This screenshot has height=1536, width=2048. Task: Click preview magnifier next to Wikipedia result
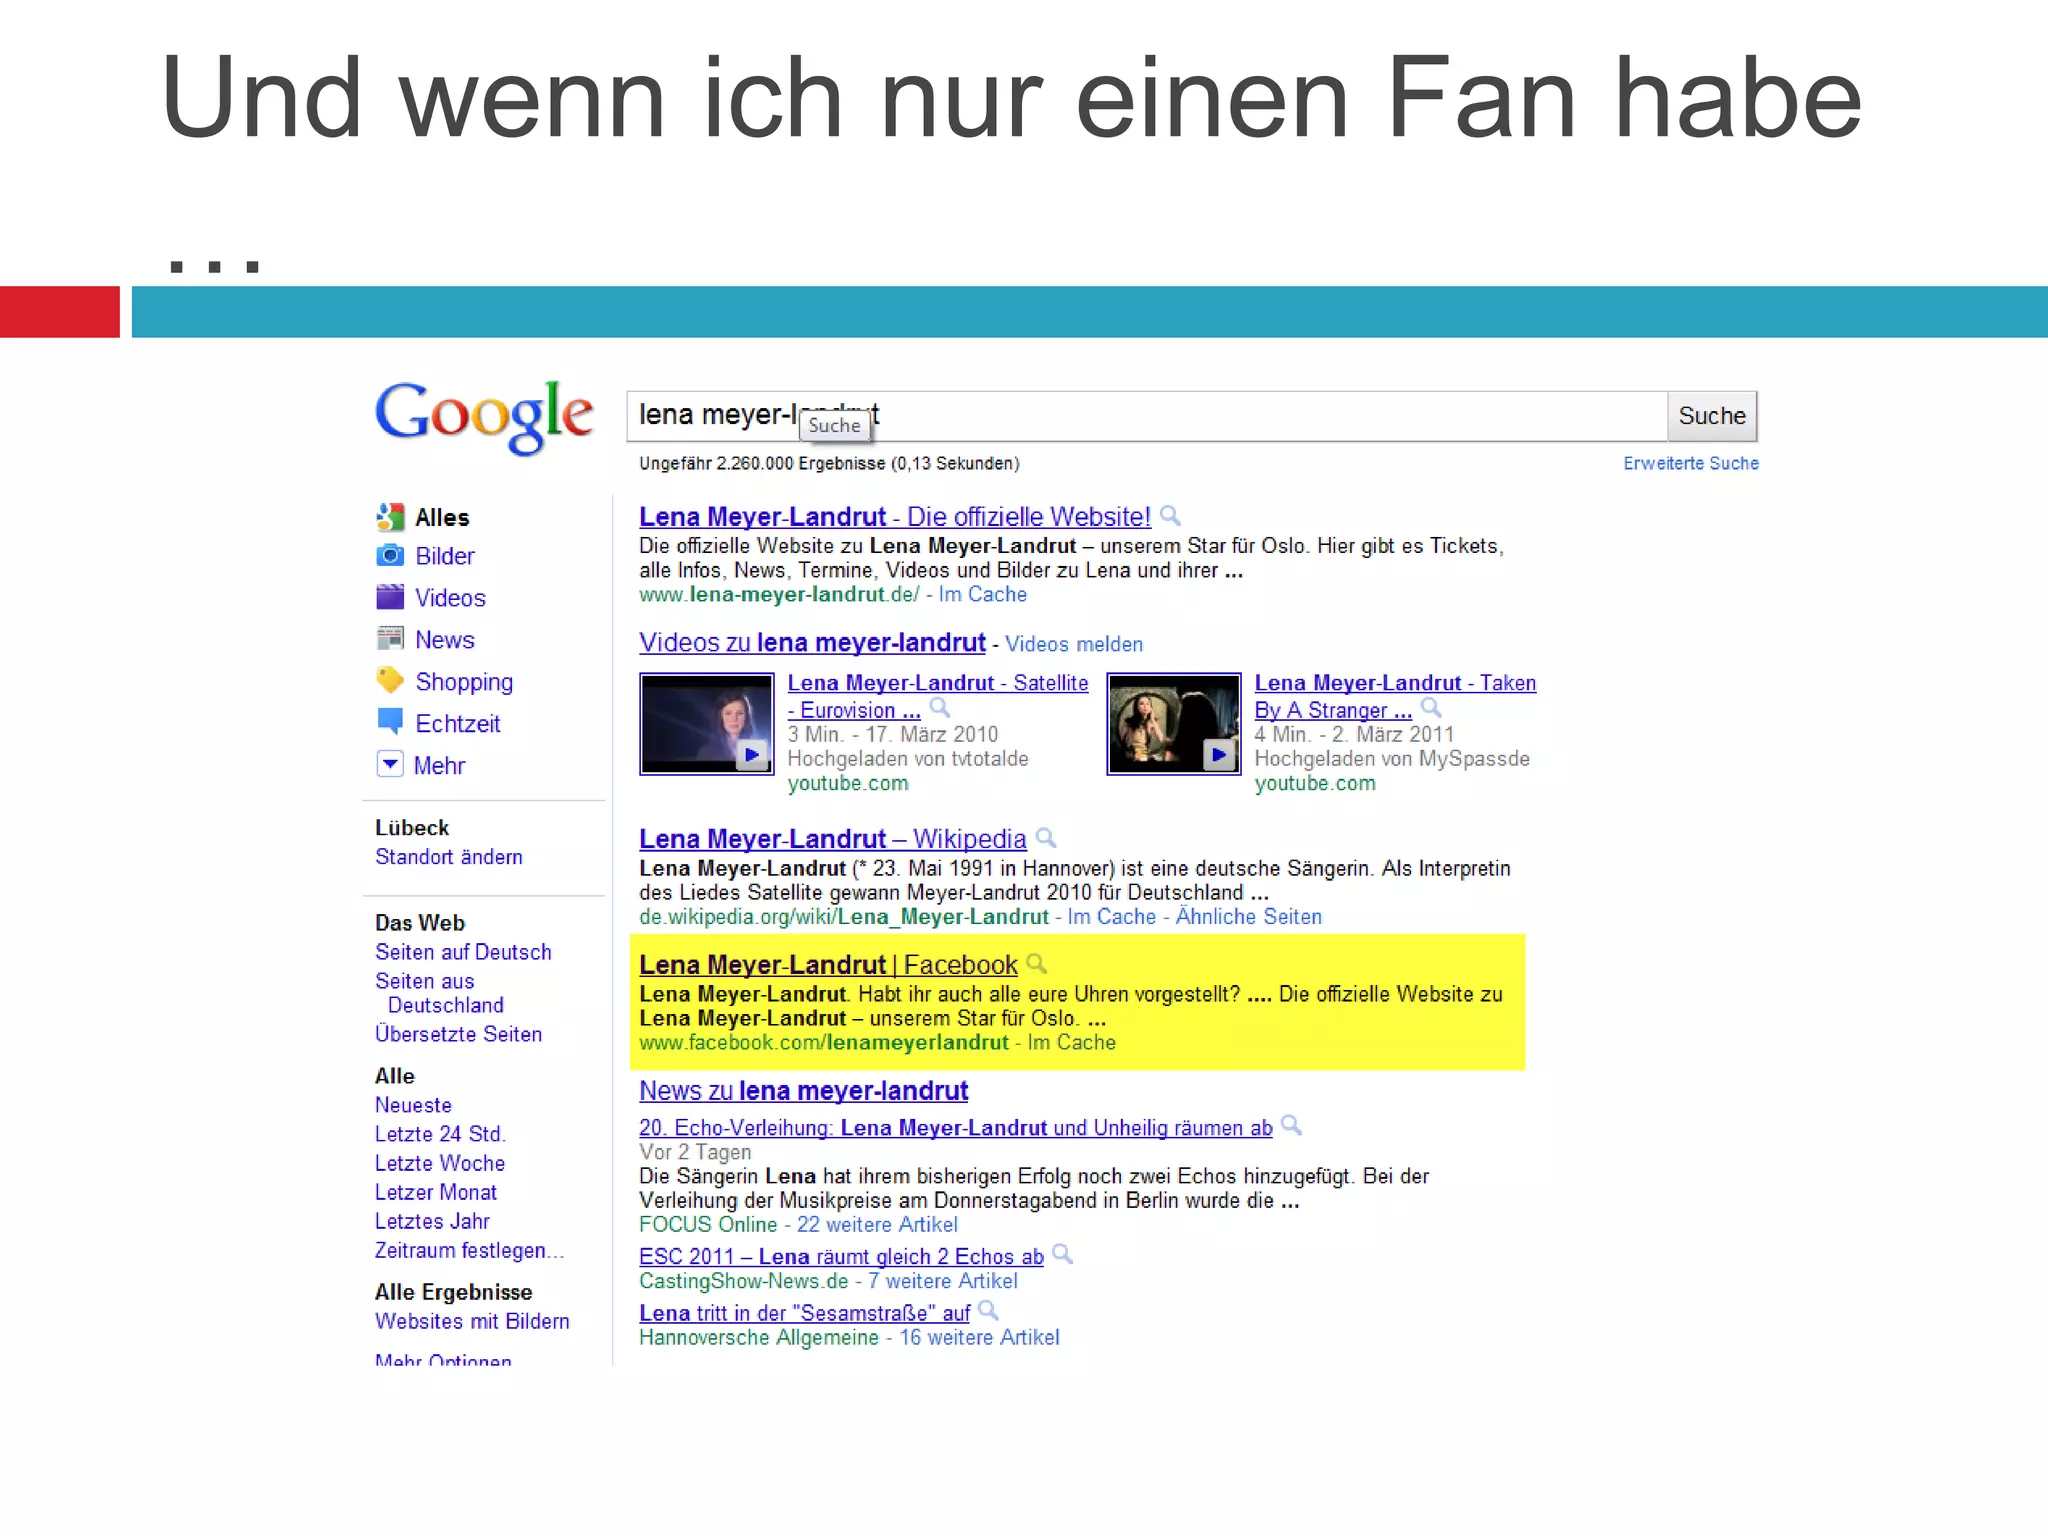(1046, 838)
